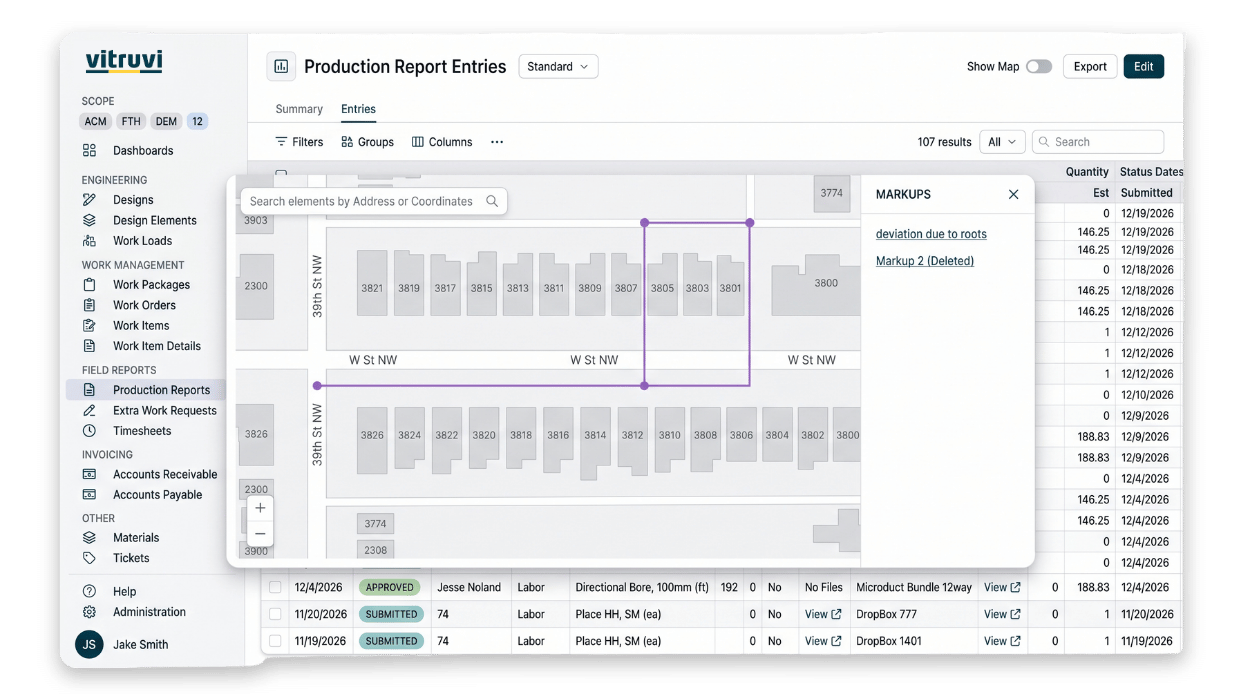Toggle the ACM scope chip
Screen dimensions: 1260x700
[x=96, y=122]
